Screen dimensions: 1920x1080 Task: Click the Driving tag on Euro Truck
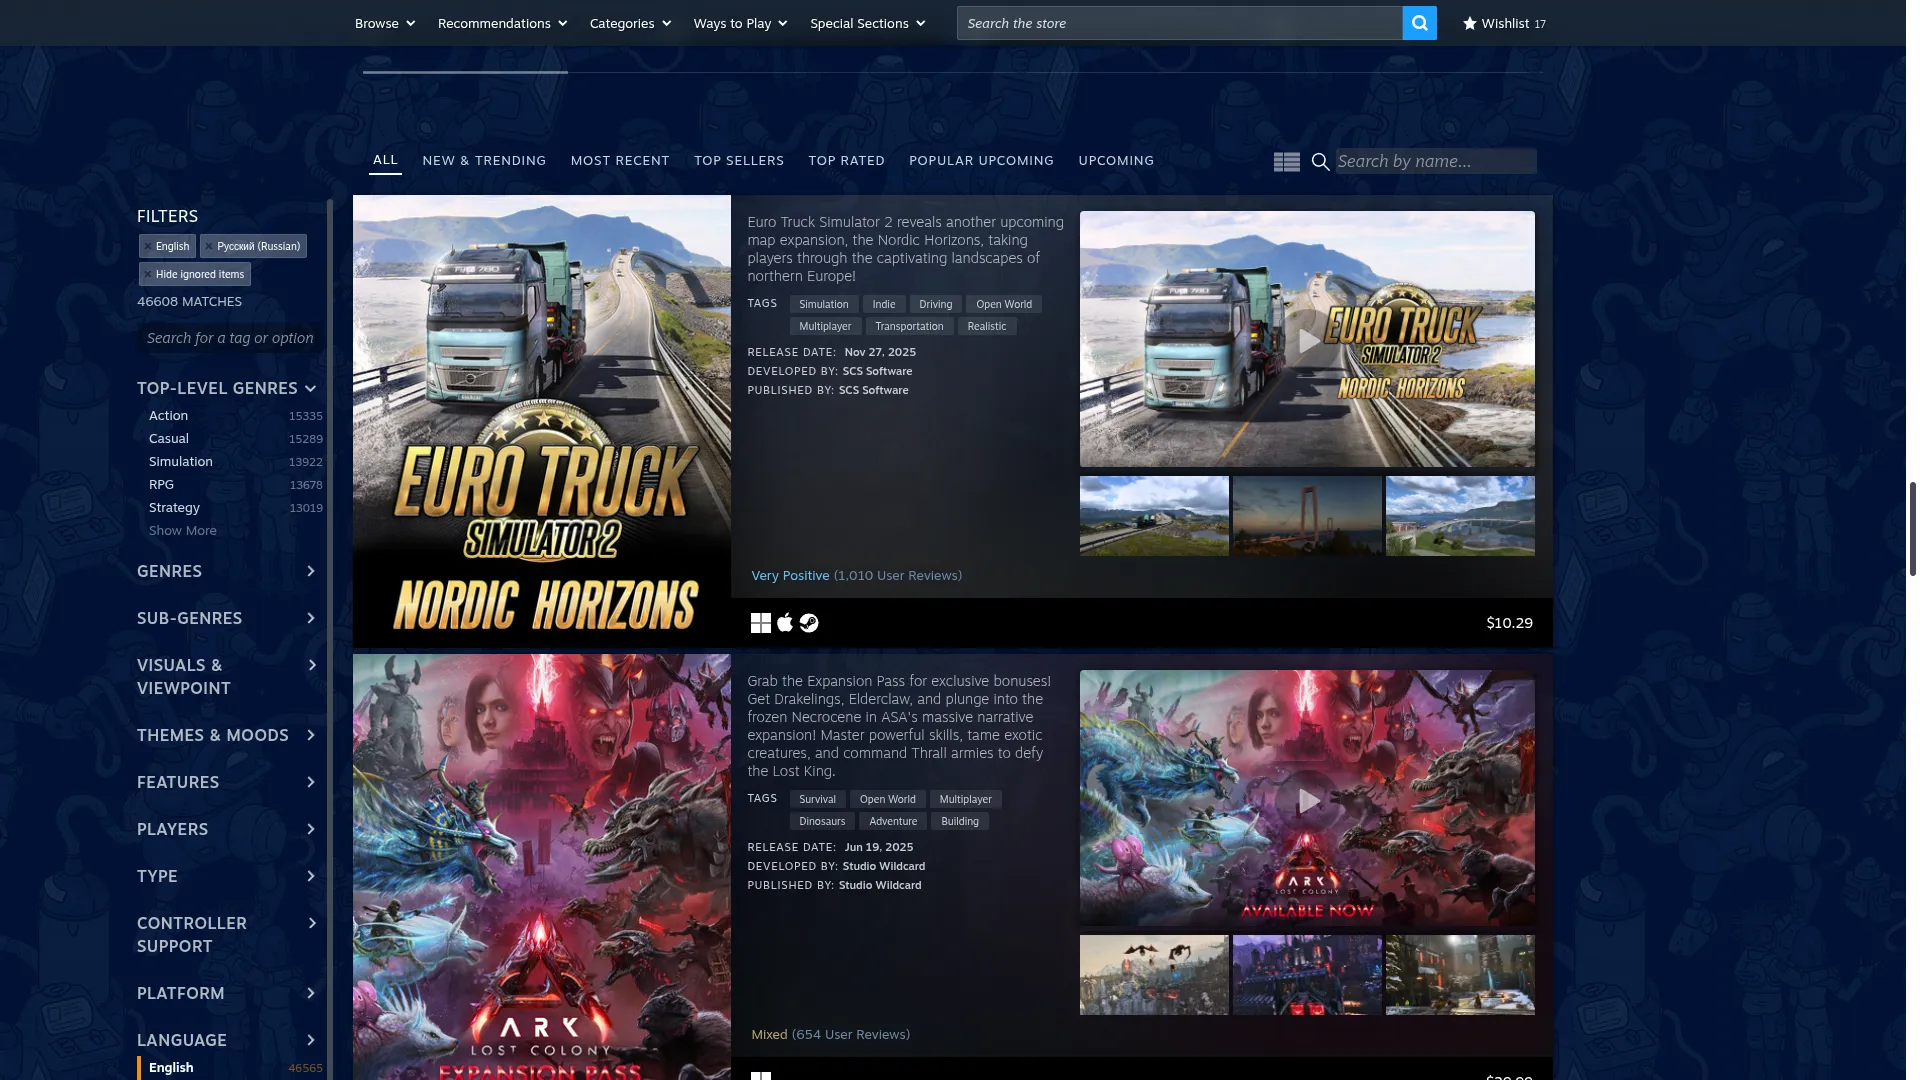coord(935,304)
